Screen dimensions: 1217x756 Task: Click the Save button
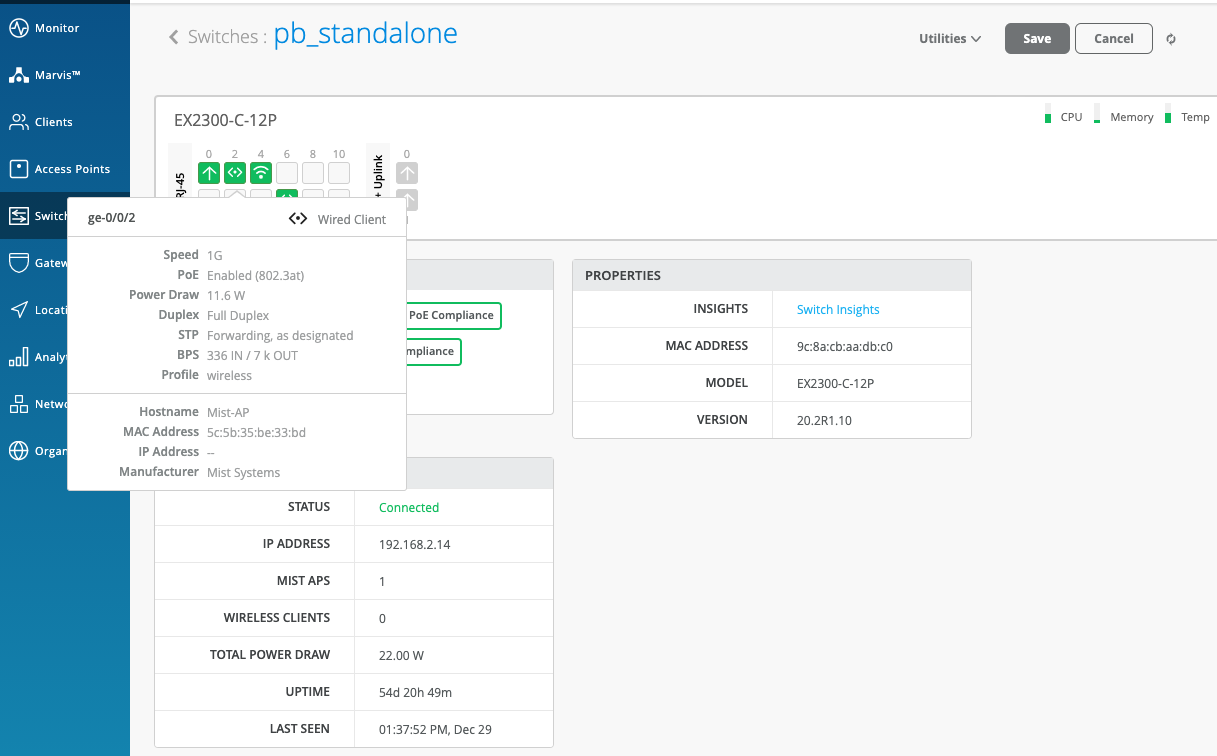[x=1037, y=39]
